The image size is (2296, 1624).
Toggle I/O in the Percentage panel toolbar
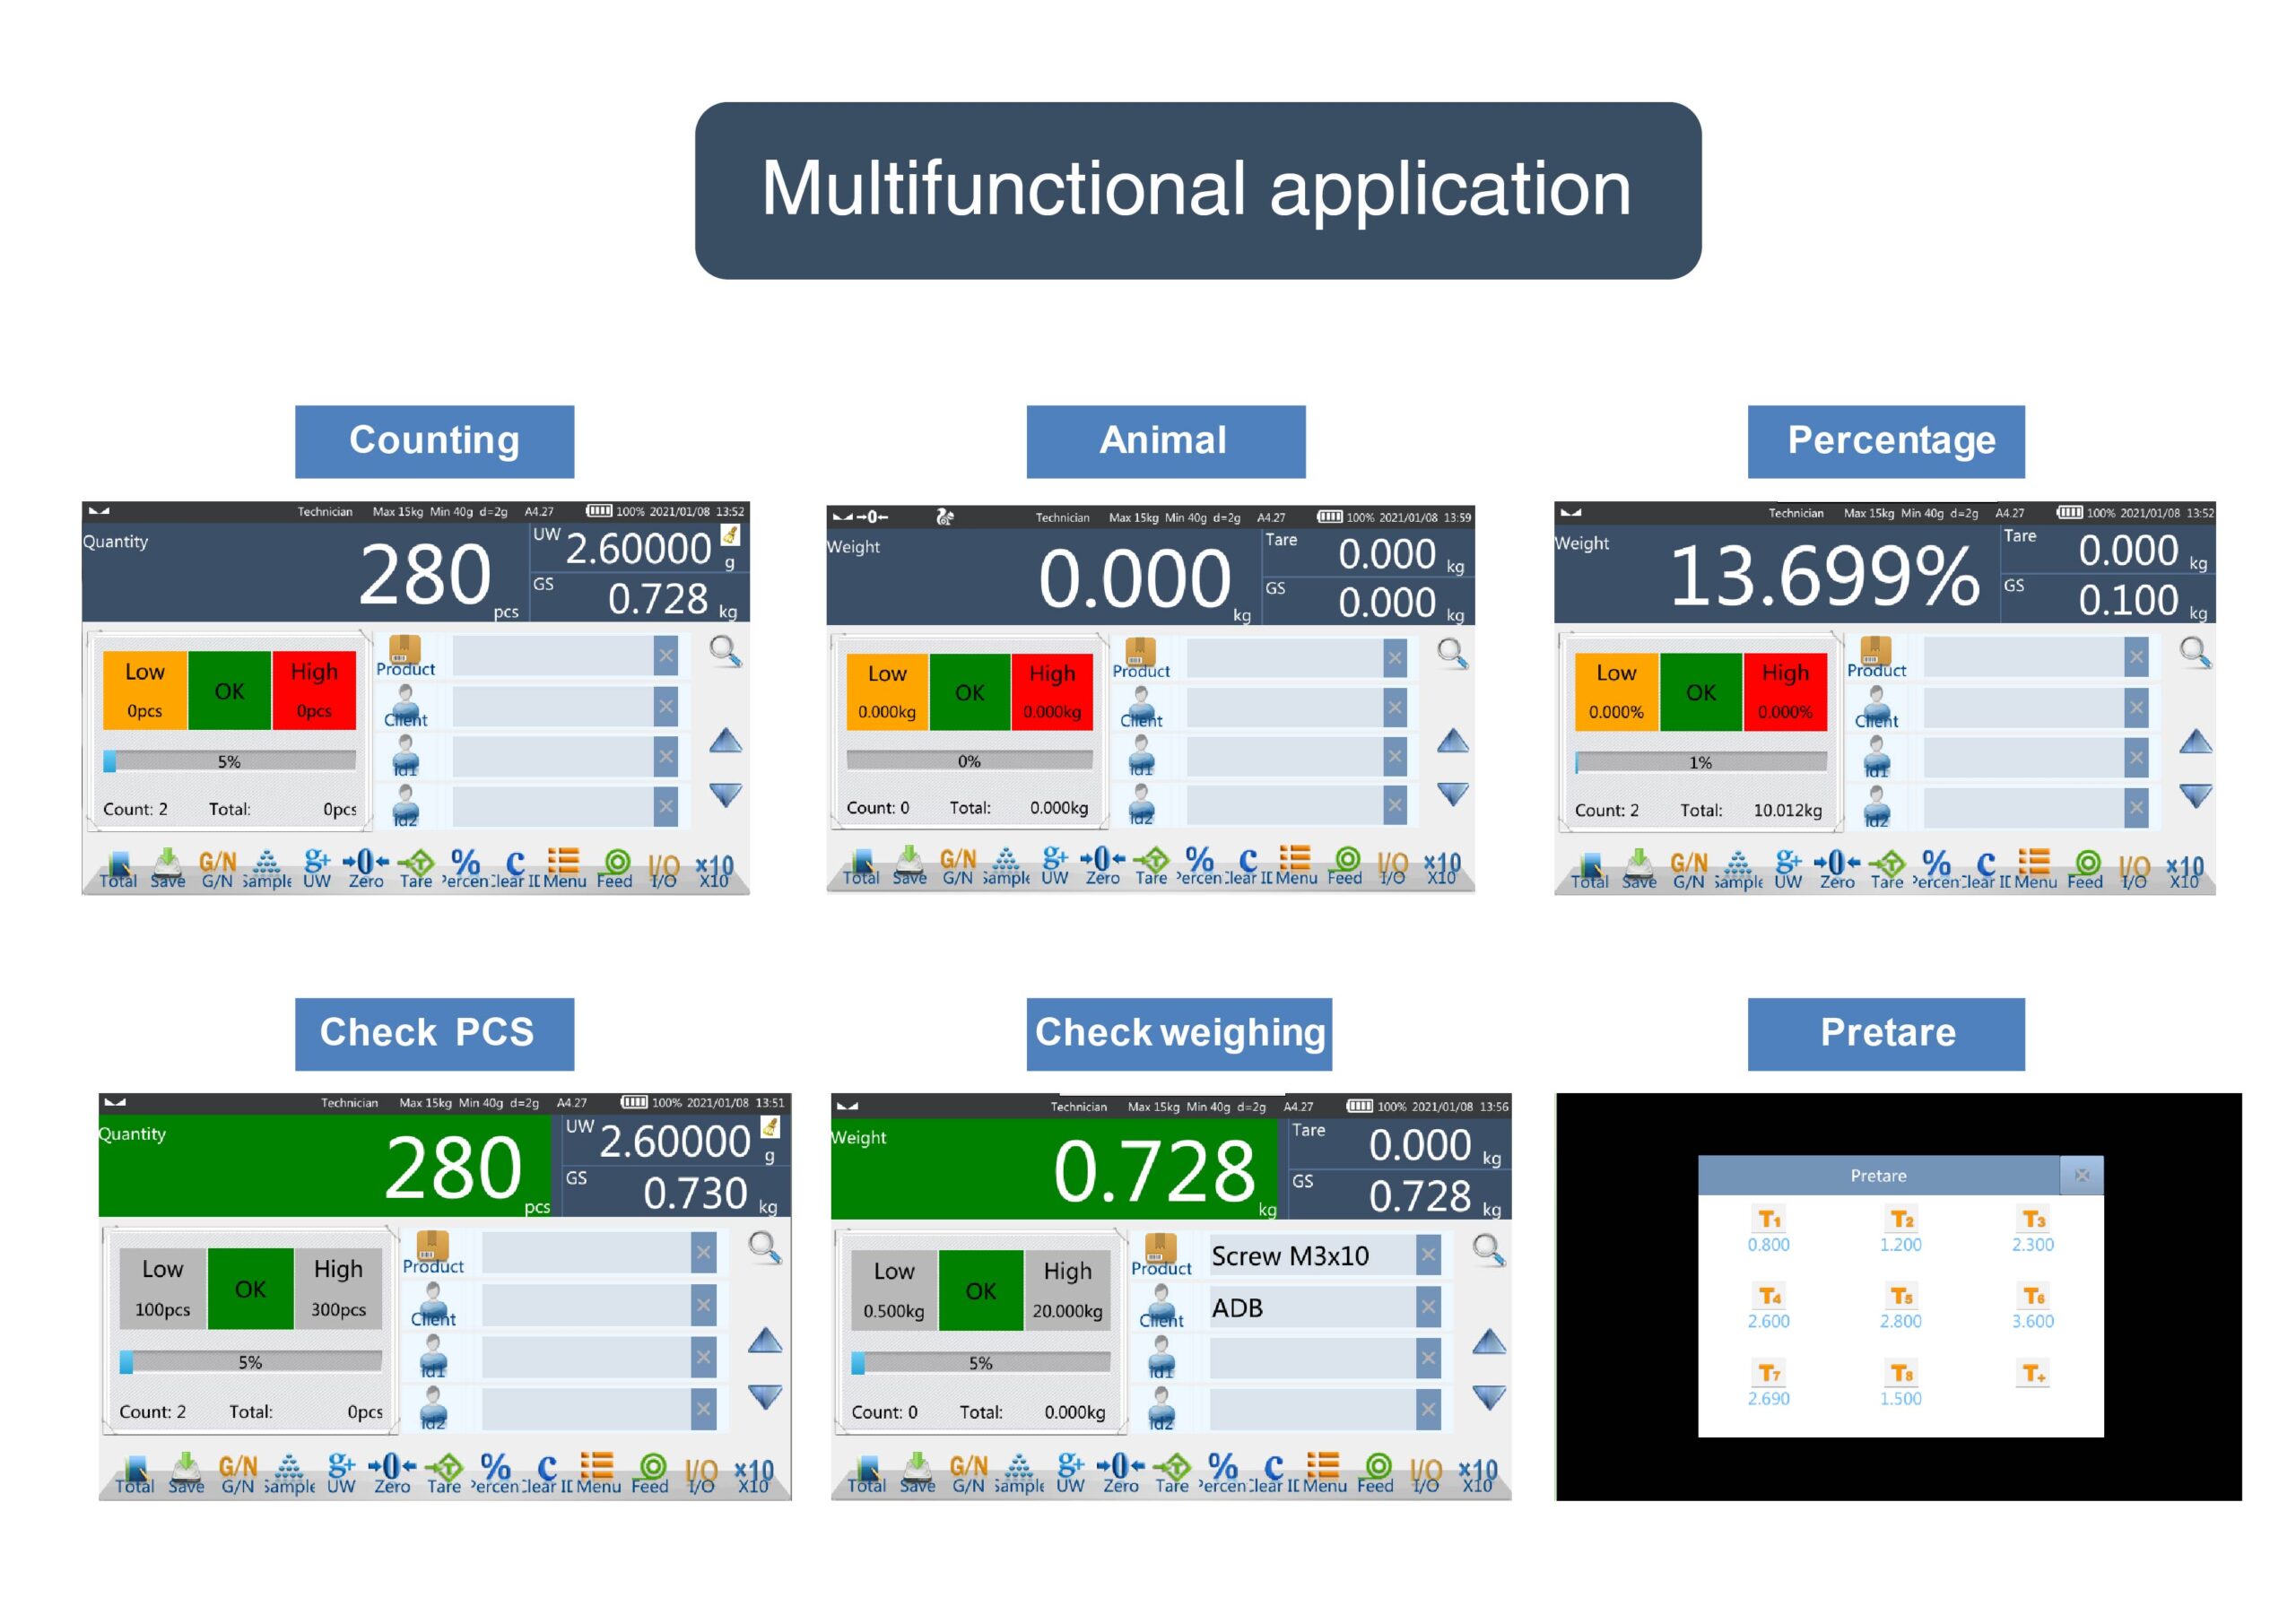click(x=2133, y=869)
